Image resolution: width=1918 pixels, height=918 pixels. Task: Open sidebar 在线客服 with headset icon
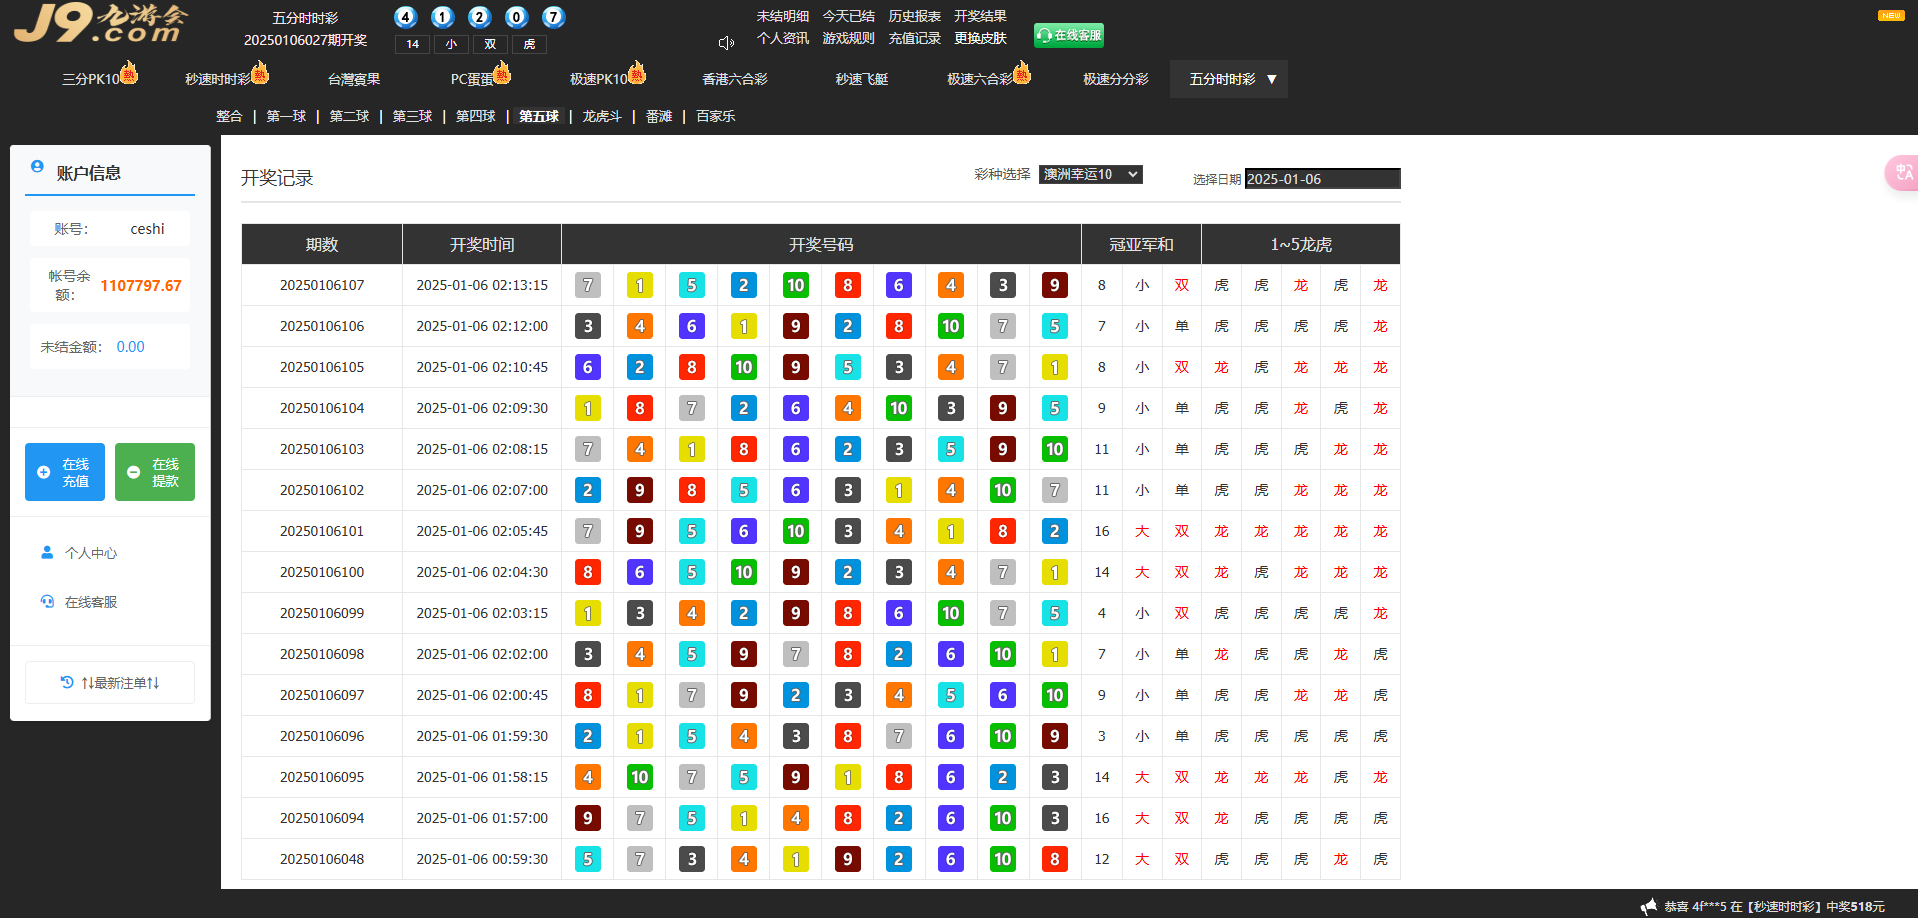90,602
